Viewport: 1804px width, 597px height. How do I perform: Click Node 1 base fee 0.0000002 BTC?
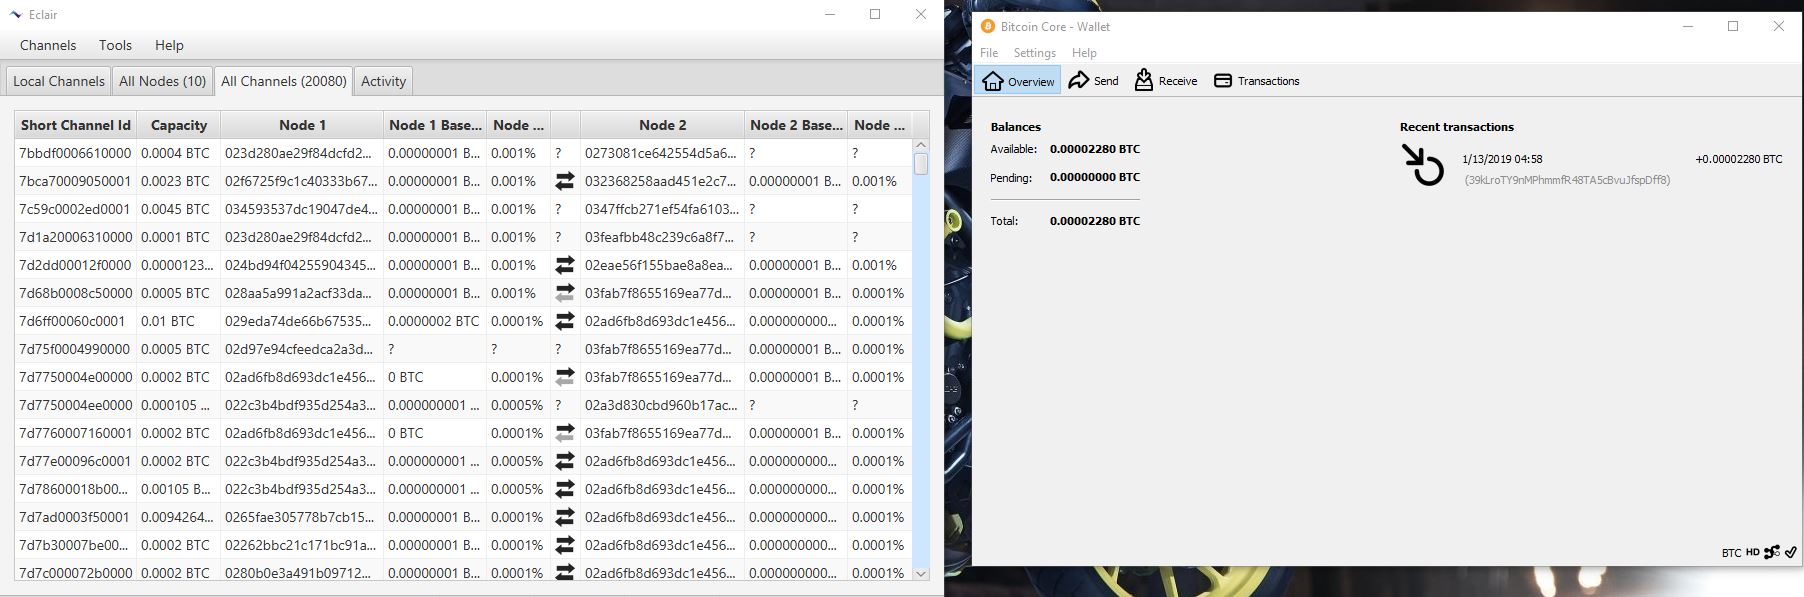[x=434, y=321]
